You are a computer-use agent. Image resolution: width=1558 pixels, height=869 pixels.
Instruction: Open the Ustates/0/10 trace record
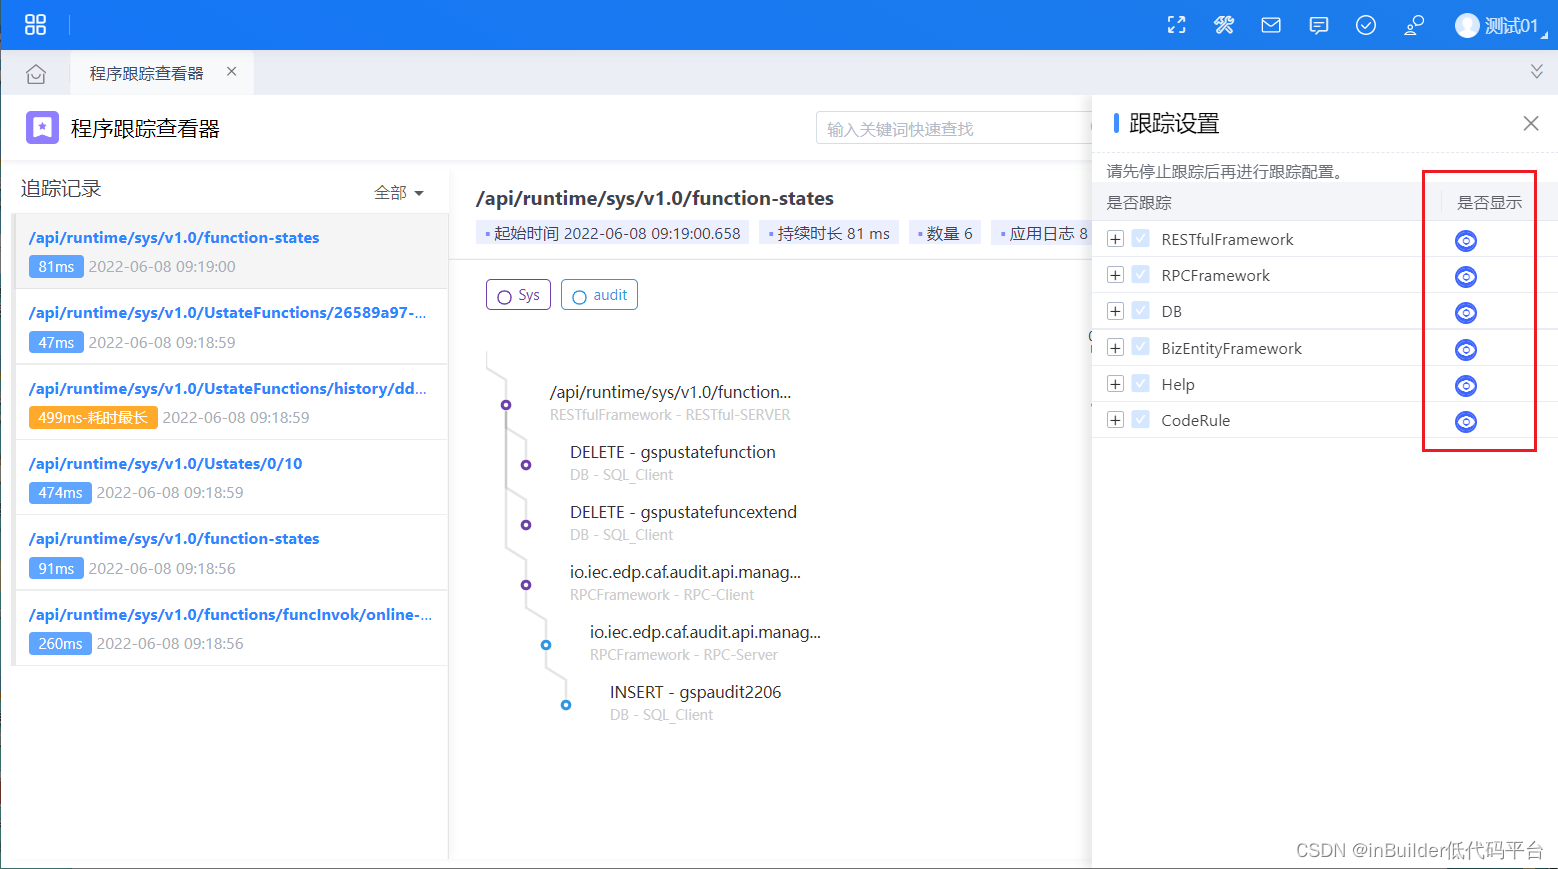click(x=230, y=477)
